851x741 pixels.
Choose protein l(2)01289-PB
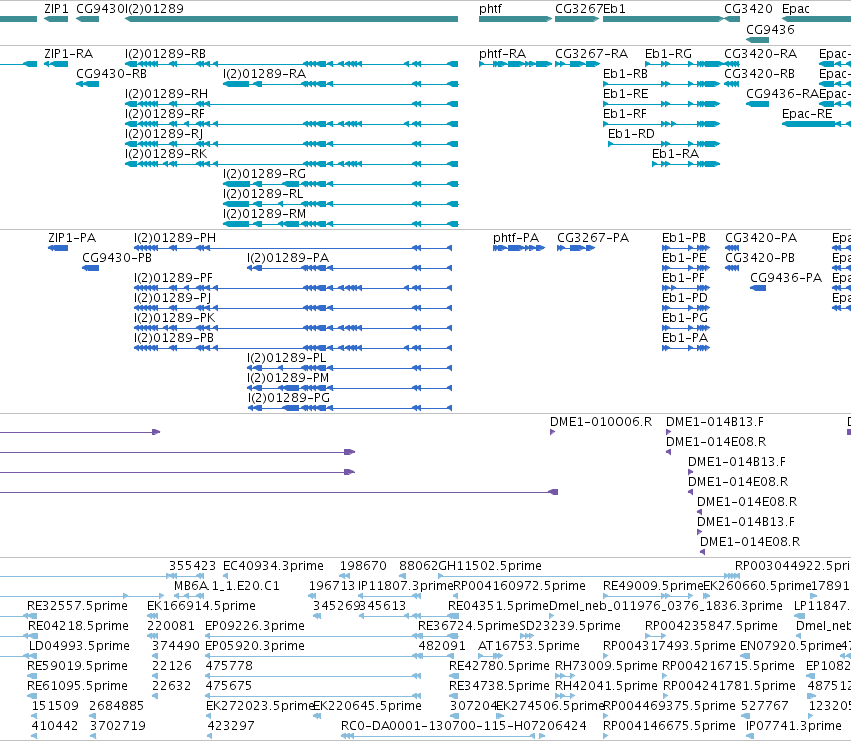[174, 338]
